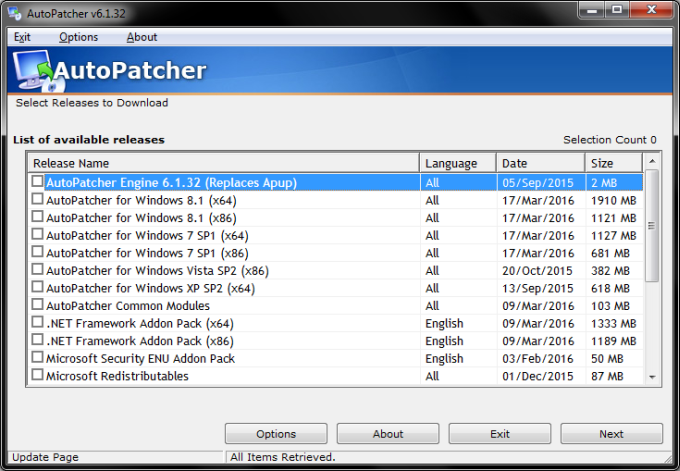
Task: Tick the Windows 8.1 (x86) release checkbox
Action: point(38,216)
